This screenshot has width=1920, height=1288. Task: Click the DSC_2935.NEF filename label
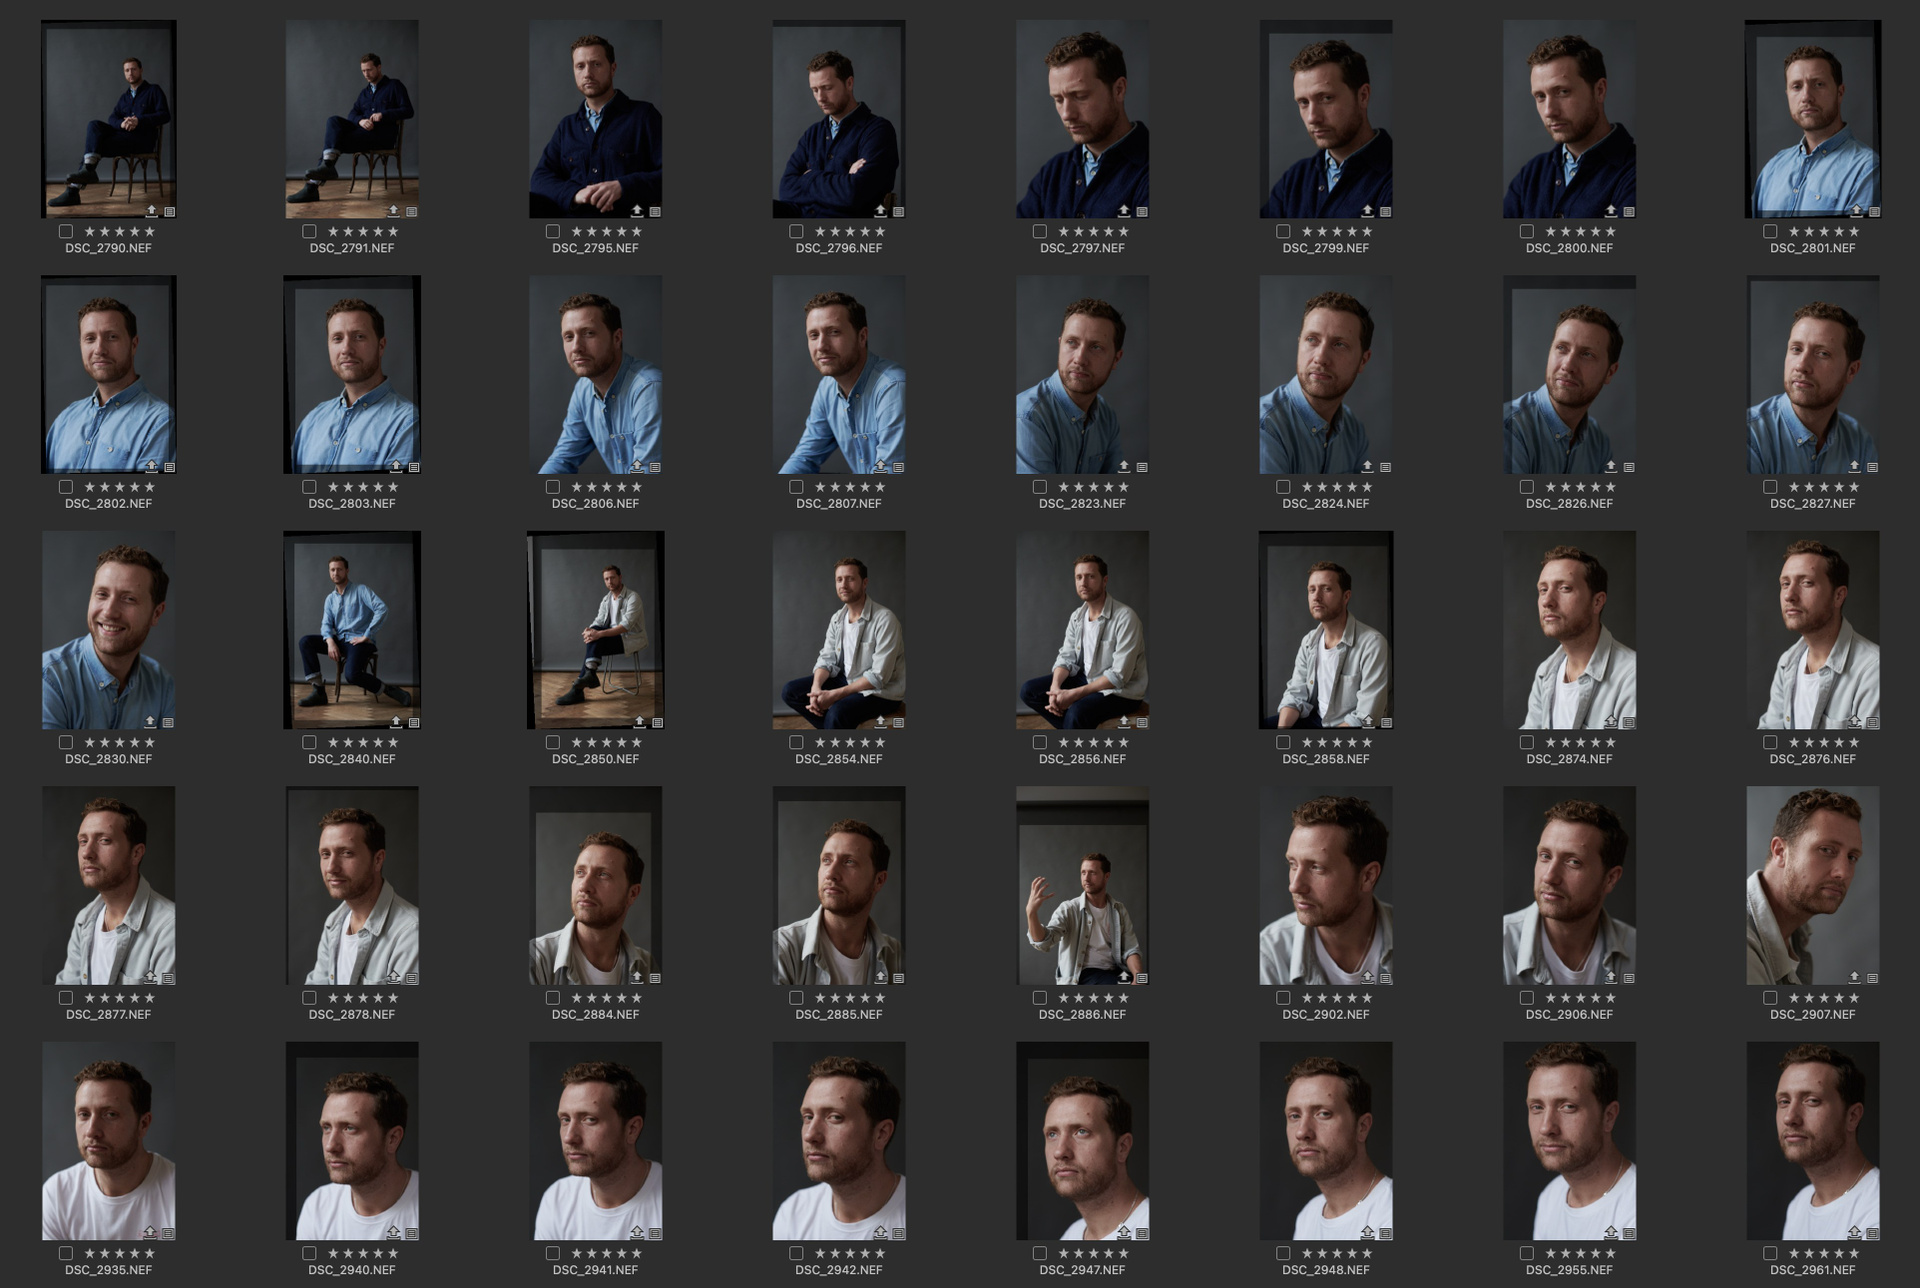[x=108, y=1270]
